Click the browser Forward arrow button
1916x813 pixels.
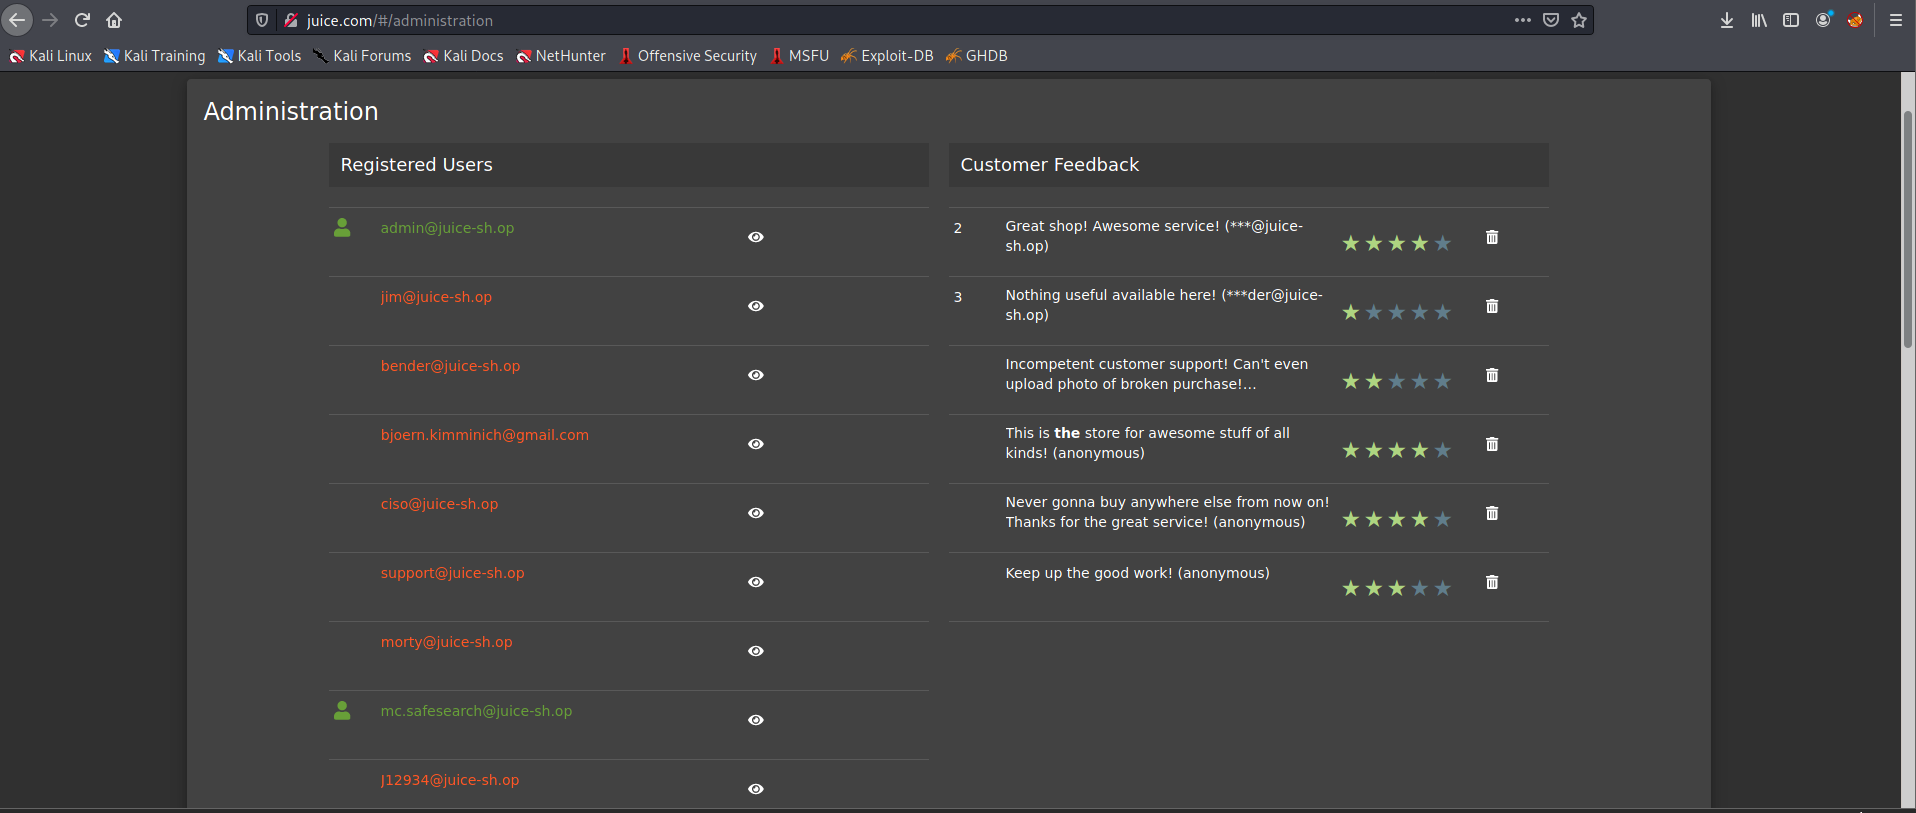50,20
